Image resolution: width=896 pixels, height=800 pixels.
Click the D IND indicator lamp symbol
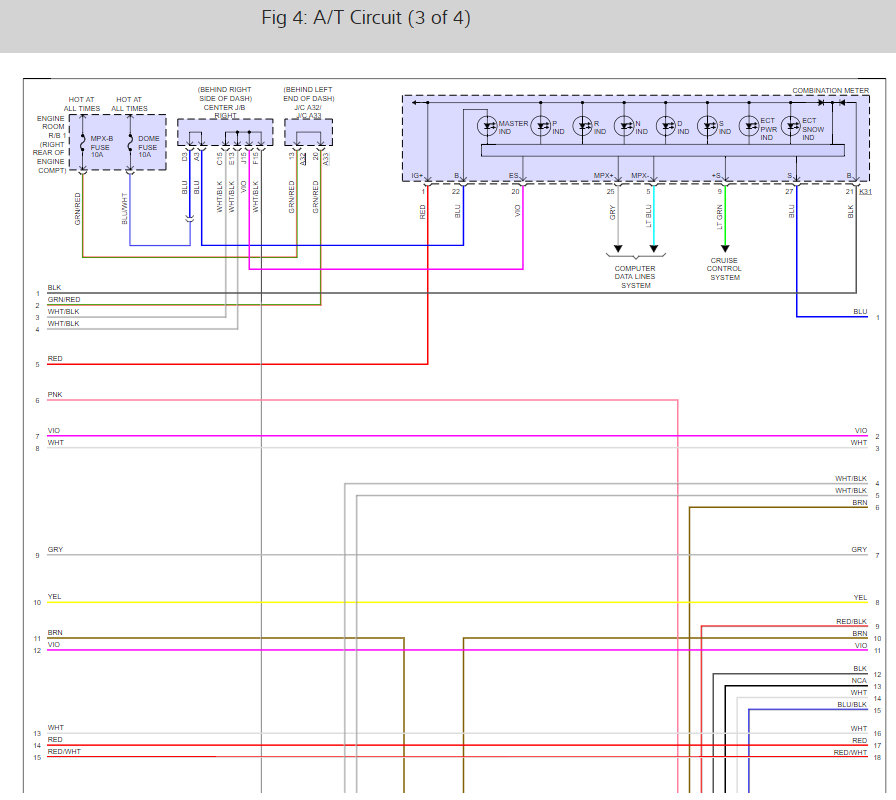coord(666,126)
